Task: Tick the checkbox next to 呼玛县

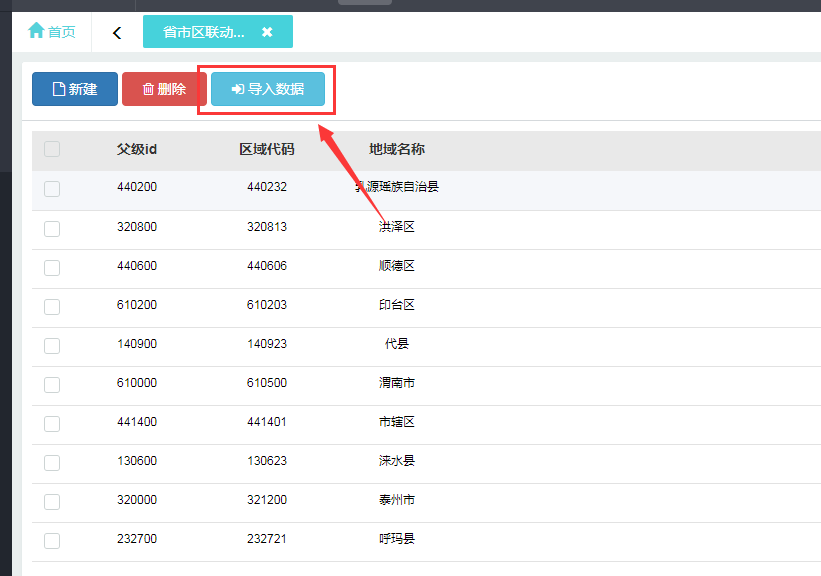Action: [52, 541]
